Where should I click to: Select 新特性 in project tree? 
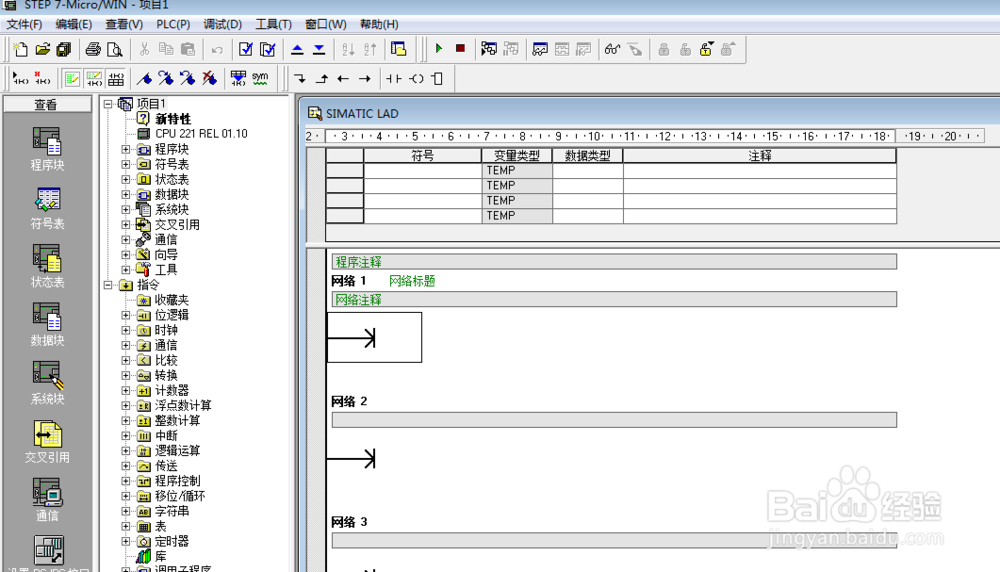[173, 119]
